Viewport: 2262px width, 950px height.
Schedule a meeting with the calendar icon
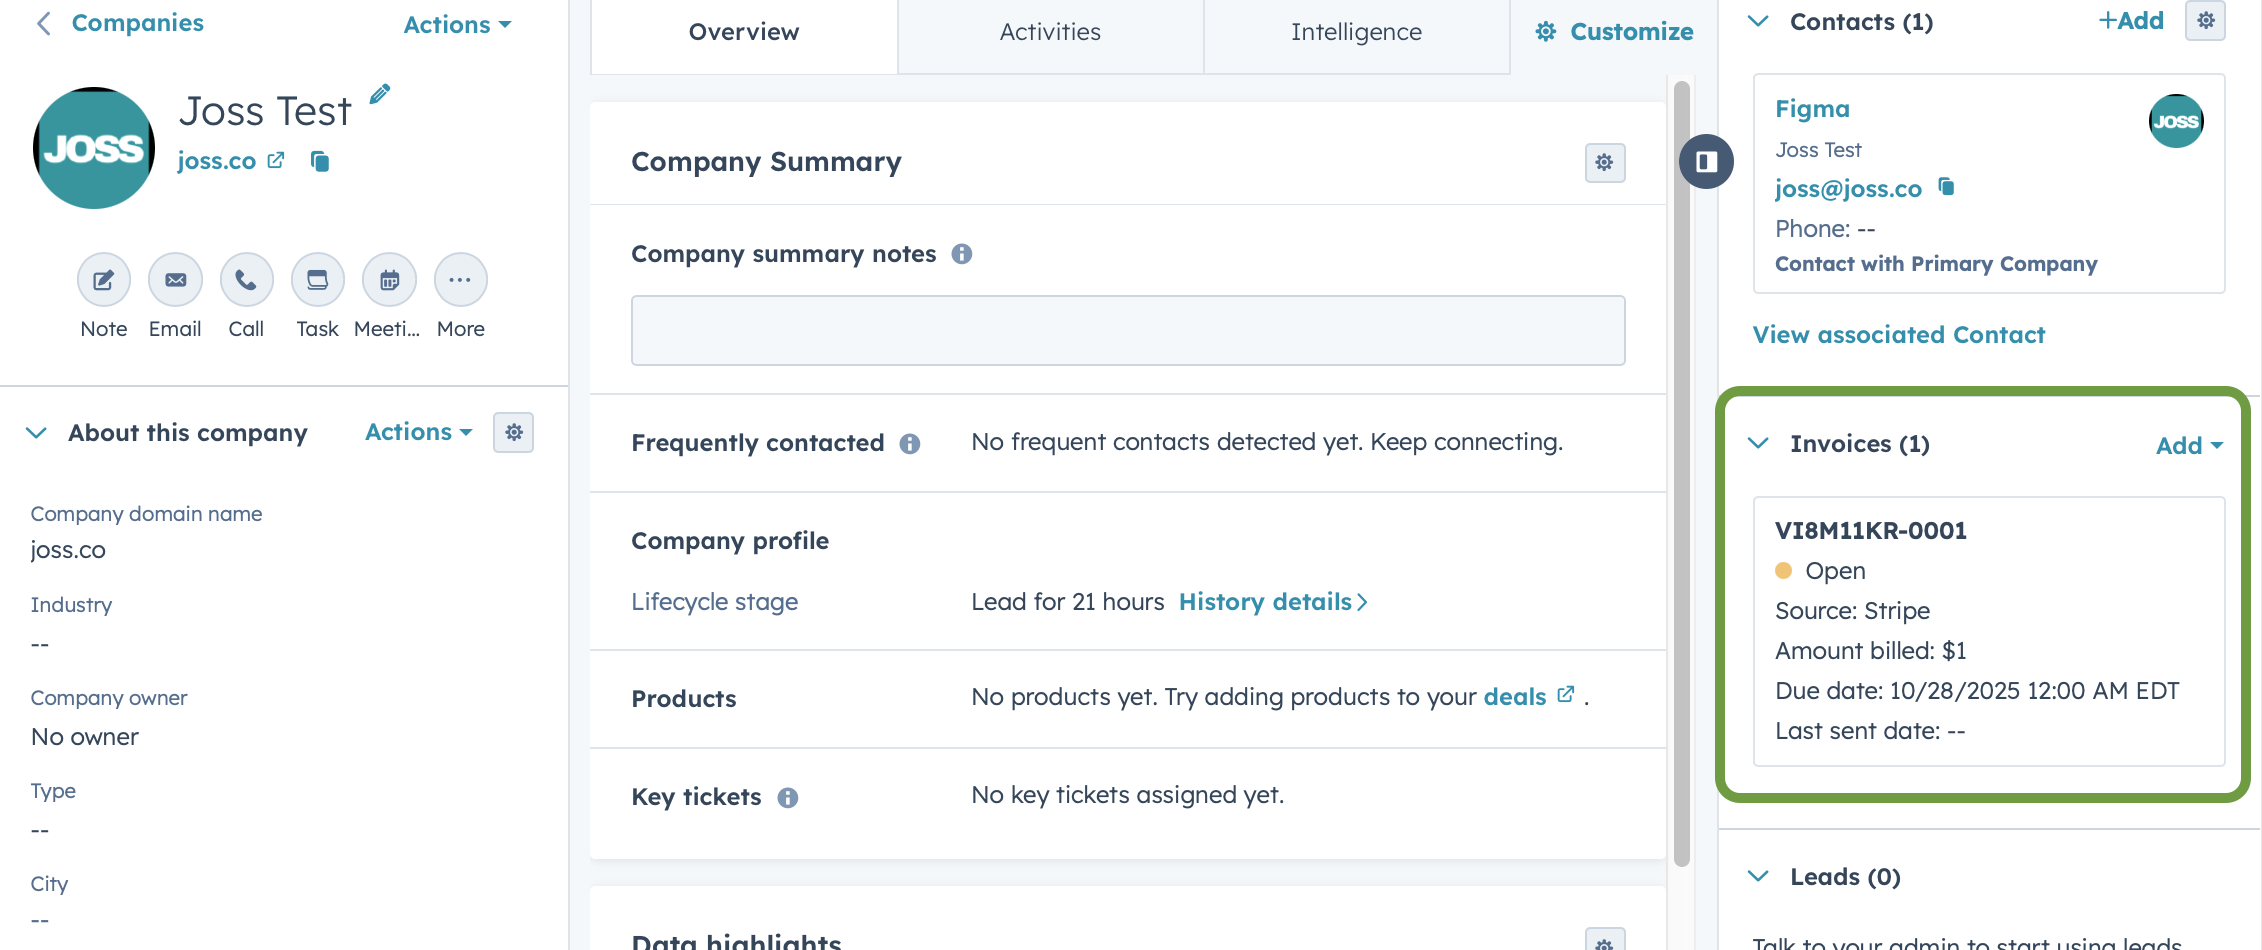click(x=389, y=280)
